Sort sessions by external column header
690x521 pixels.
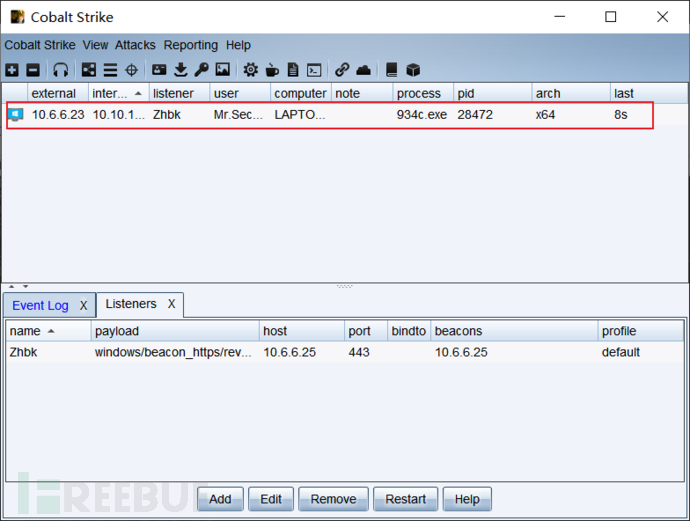(x=58, y=93)
